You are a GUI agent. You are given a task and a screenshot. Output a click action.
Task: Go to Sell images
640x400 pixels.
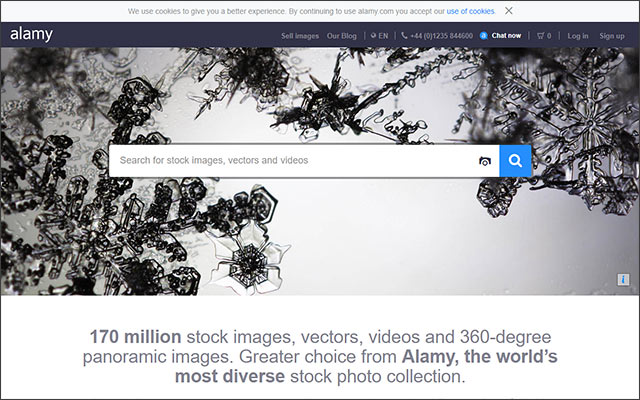point(300,35)
